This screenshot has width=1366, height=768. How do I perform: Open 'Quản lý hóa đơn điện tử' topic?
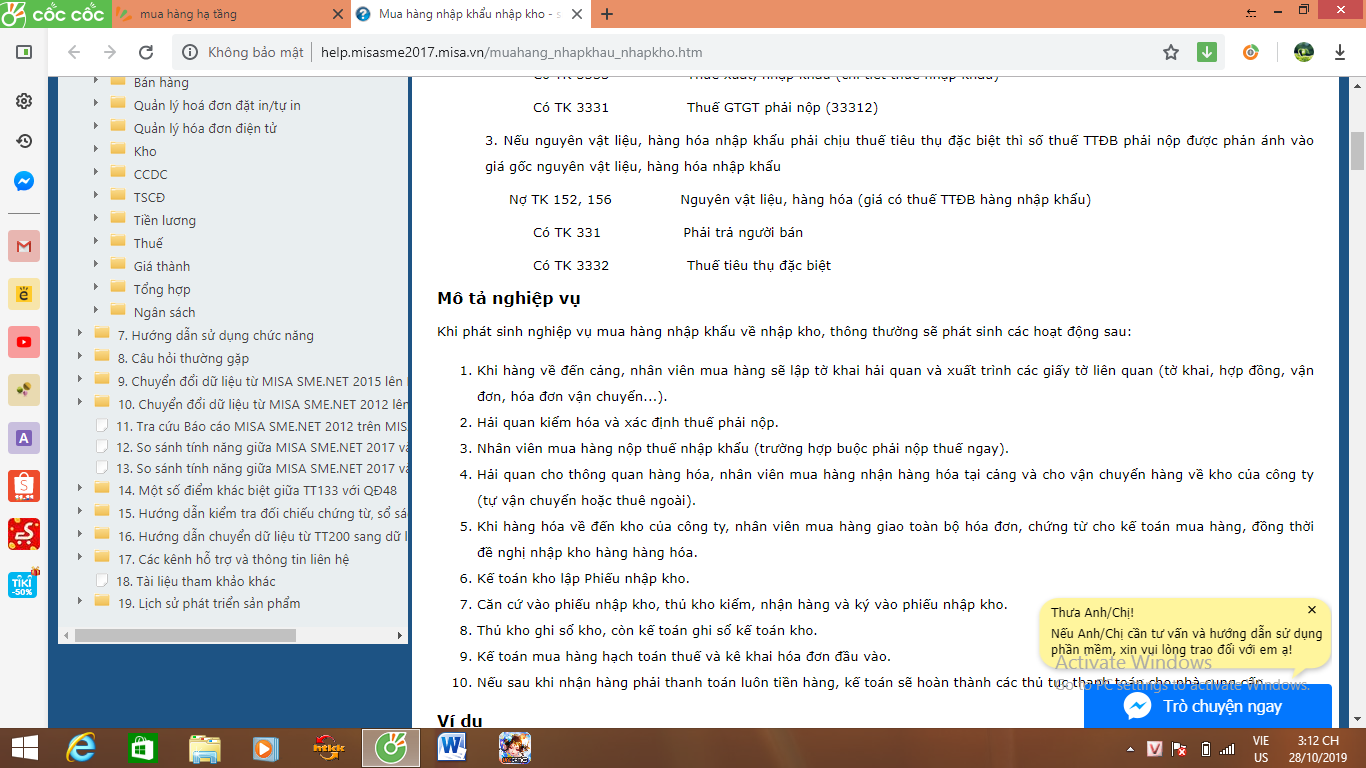[205, 128]
